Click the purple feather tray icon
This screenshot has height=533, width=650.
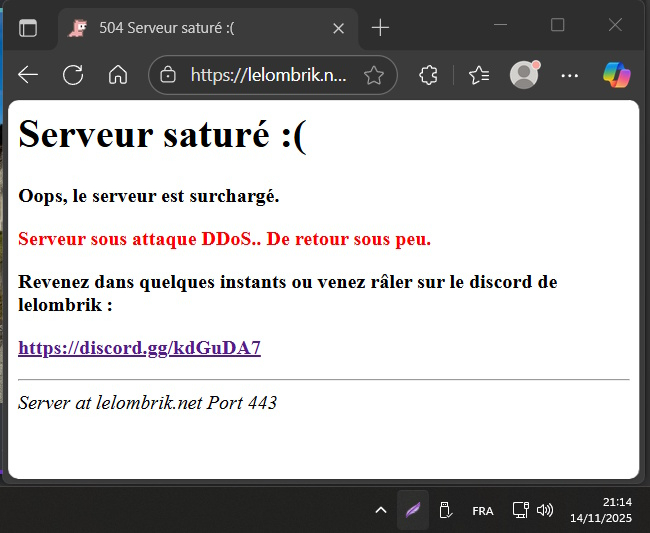coord(412,510)
